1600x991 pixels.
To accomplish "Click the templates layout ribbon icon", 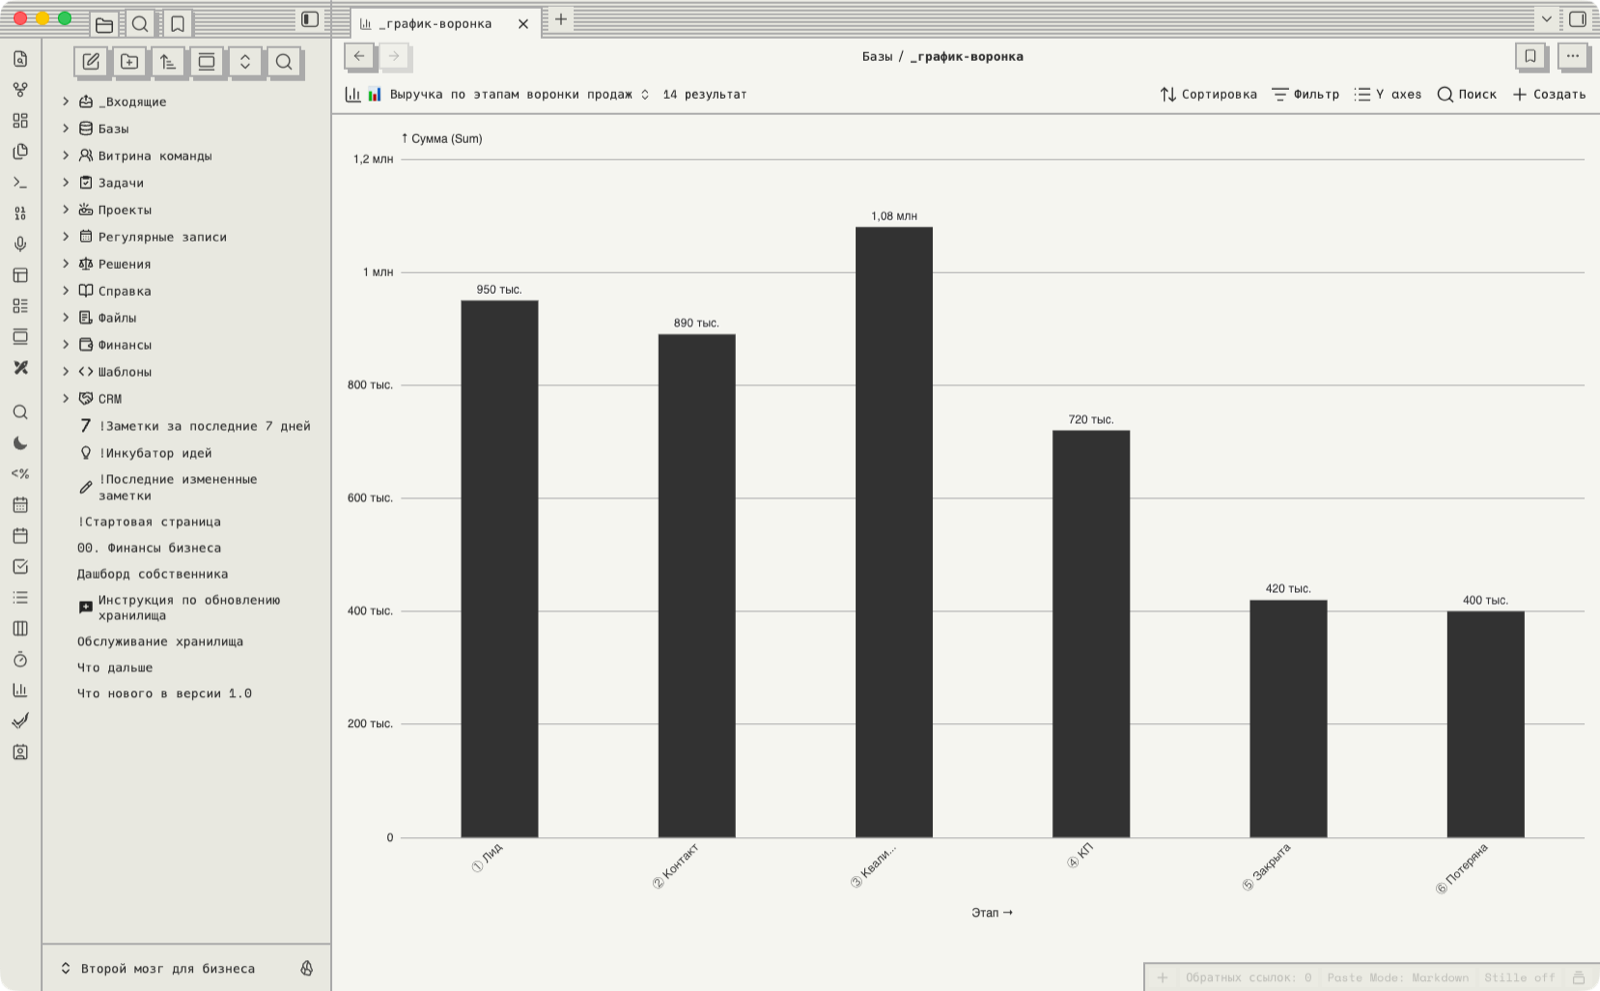I will 20,275.
